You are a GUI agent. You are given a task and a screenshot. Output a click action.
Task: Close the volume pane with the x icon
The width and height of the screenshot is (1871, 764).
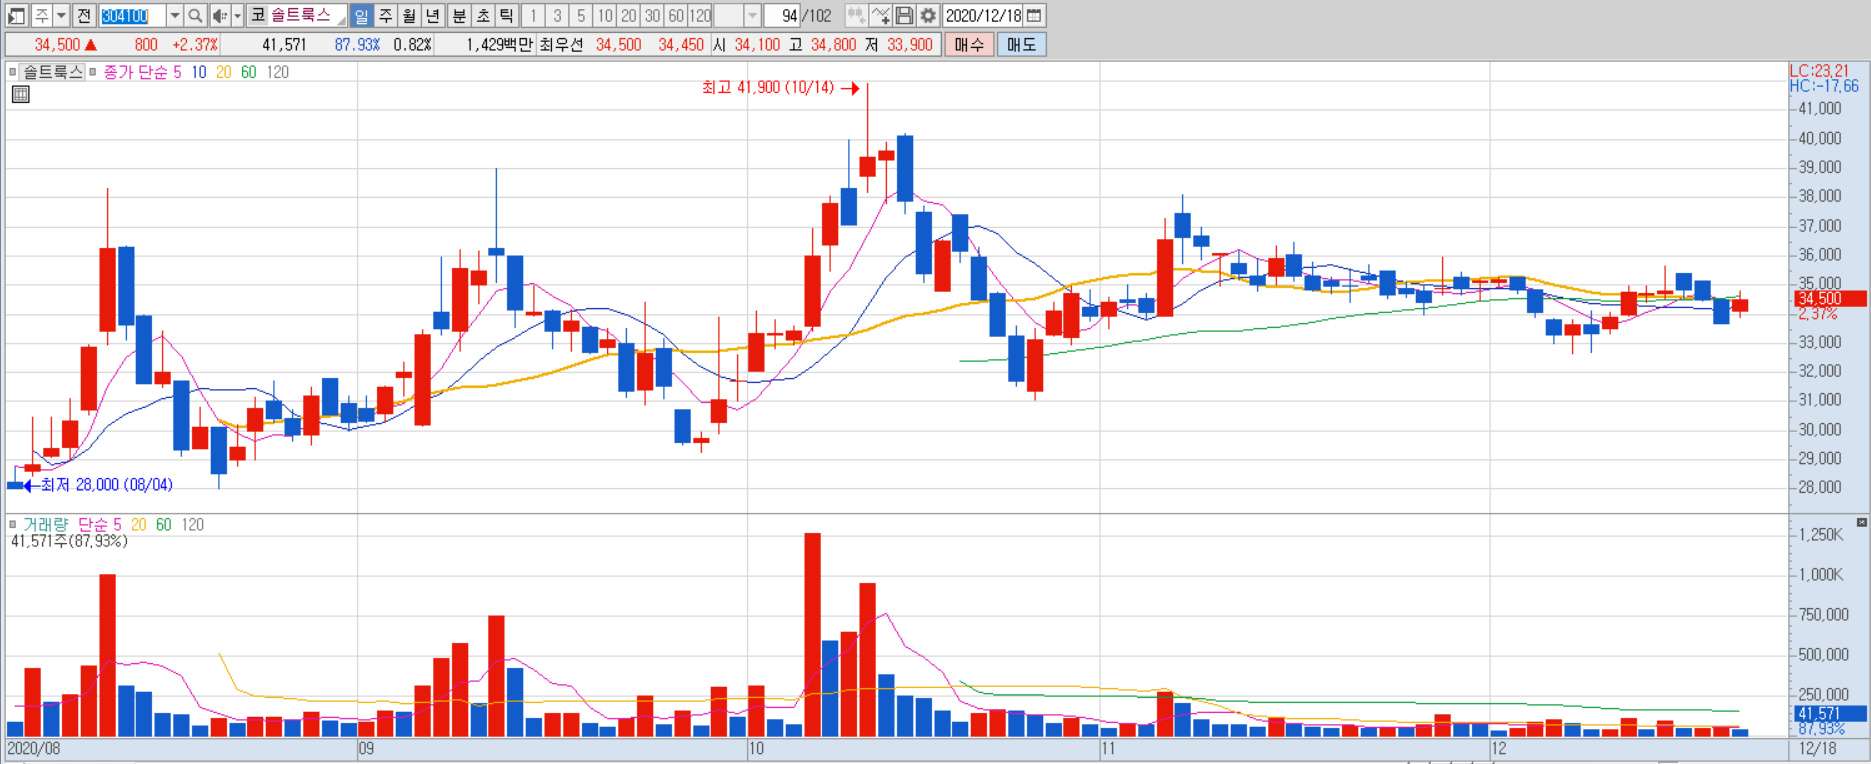coord(1861,523)
